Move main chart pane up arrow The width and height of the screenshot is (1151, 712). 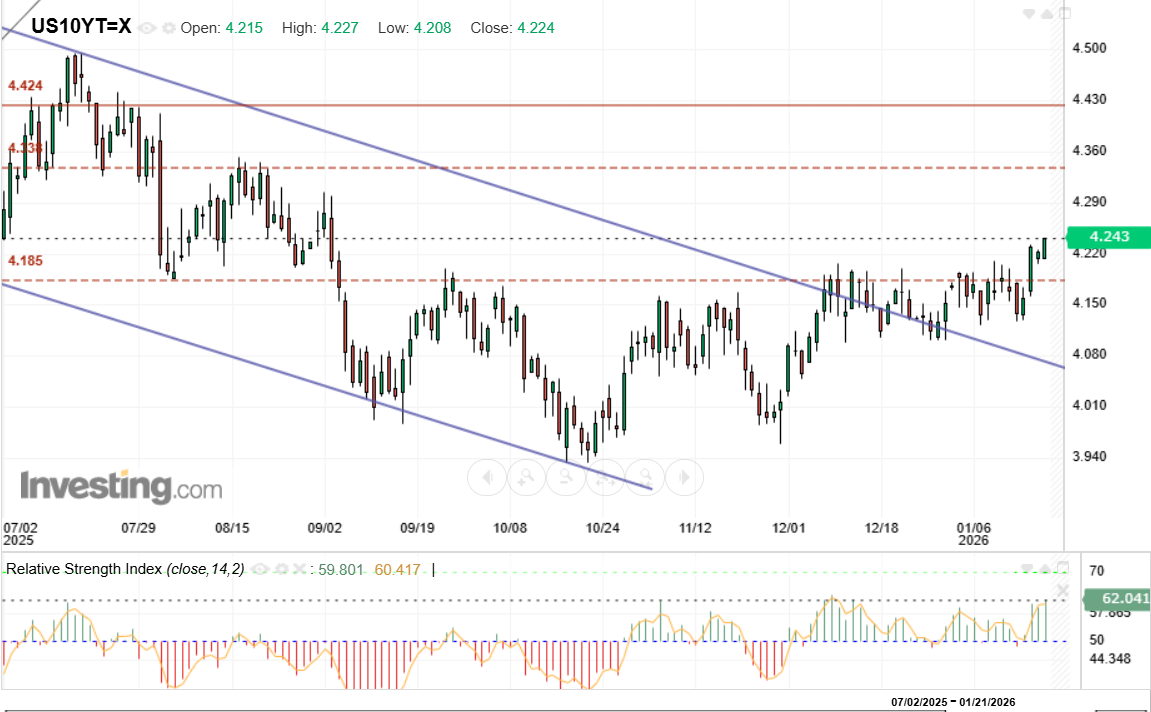pos(1046,14)
